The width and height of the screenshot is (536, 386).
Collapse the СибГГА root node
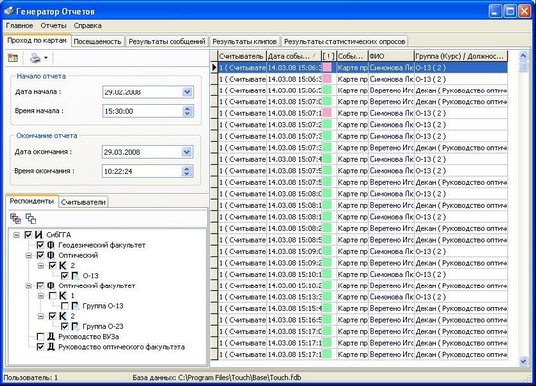coord(16,235)
